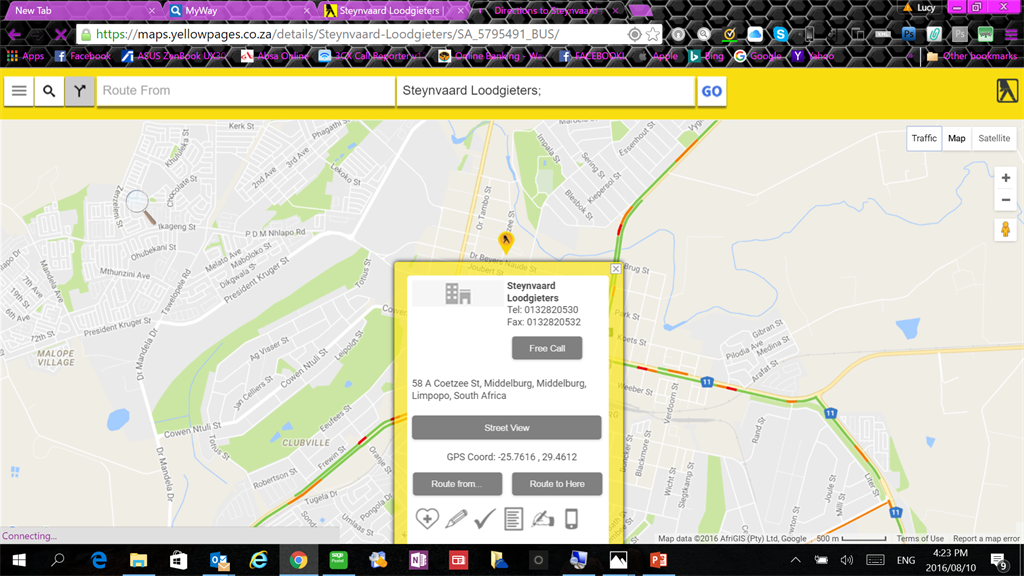The image size is (1024, 576).
Task: Click Report a map error link
Action: pyautogui.click(x=986, y=539)
